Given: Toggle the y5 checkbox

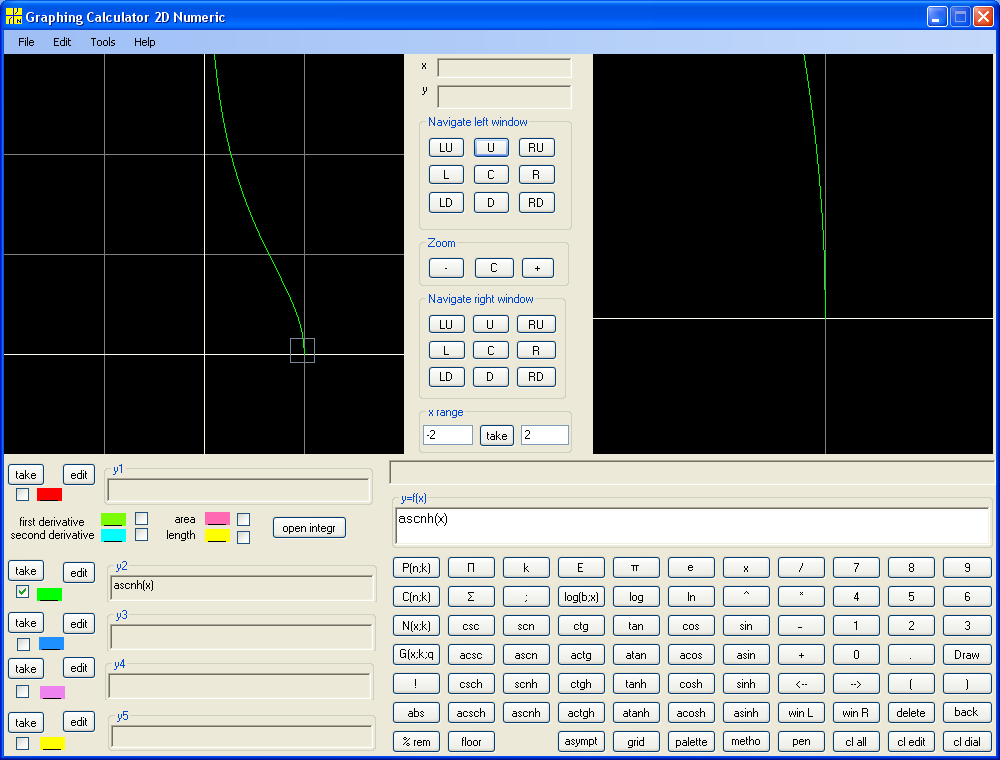Looking at the screenshot, I should pos(22,743).
